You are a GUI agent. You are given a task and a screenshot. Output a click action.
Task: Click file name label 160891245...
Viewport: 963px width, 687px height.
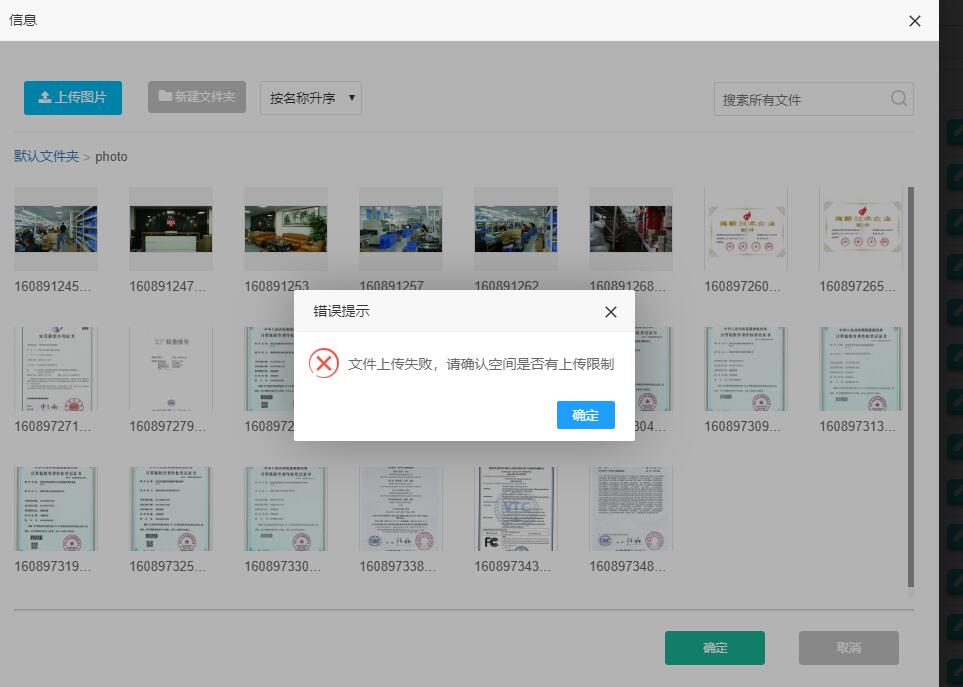[x=53, y=287]
